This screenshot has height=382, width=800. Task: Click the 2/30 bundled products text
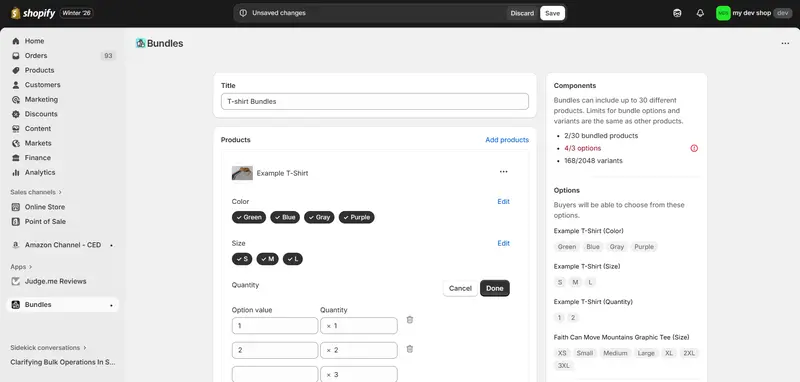point(601,136)
